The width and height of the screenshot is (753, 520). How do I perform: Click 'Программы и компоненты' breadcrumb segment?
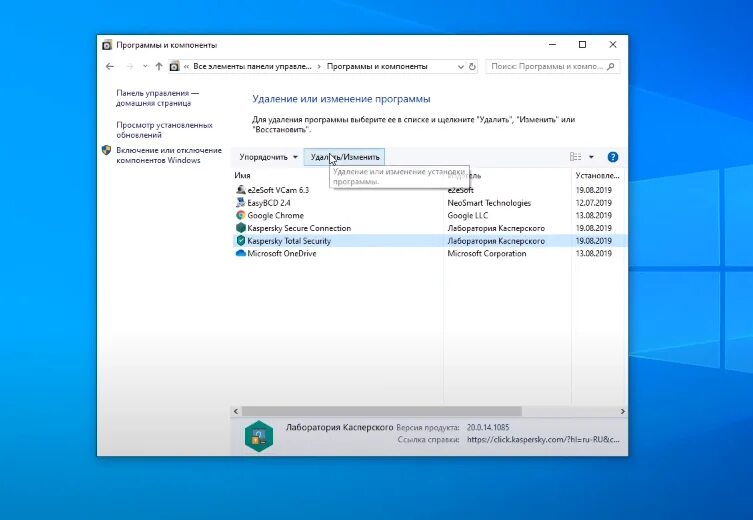pyautogui.click(x=377, y=67)
